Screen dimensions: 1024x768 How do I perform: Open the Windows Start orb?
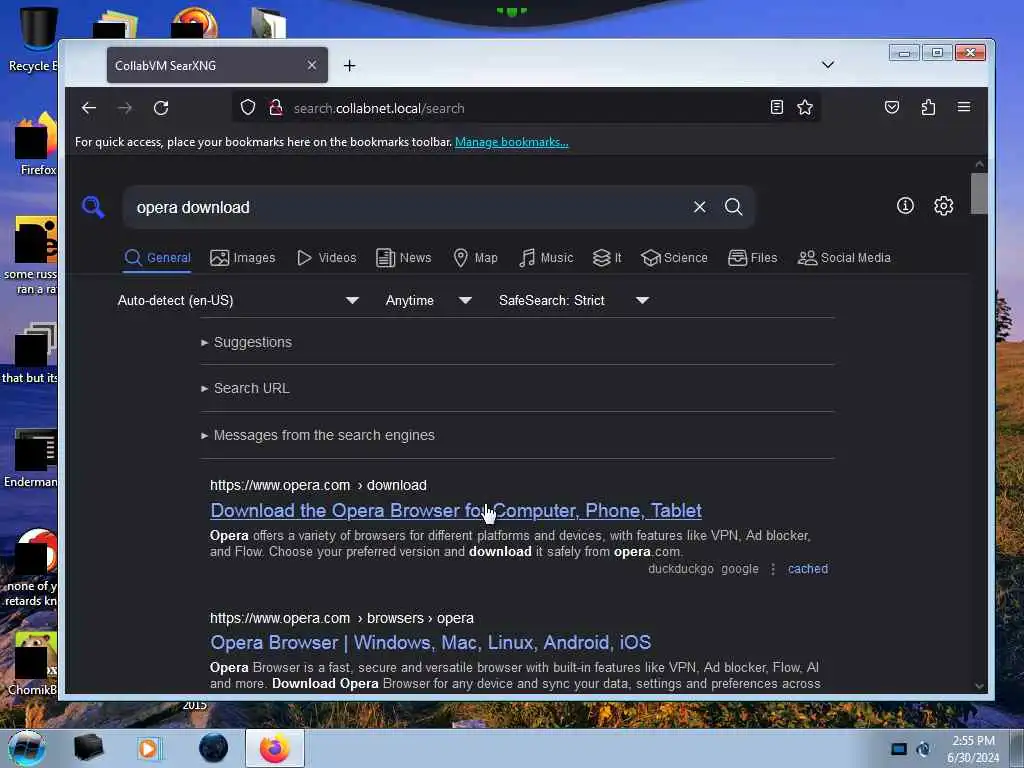click(27, 748)
